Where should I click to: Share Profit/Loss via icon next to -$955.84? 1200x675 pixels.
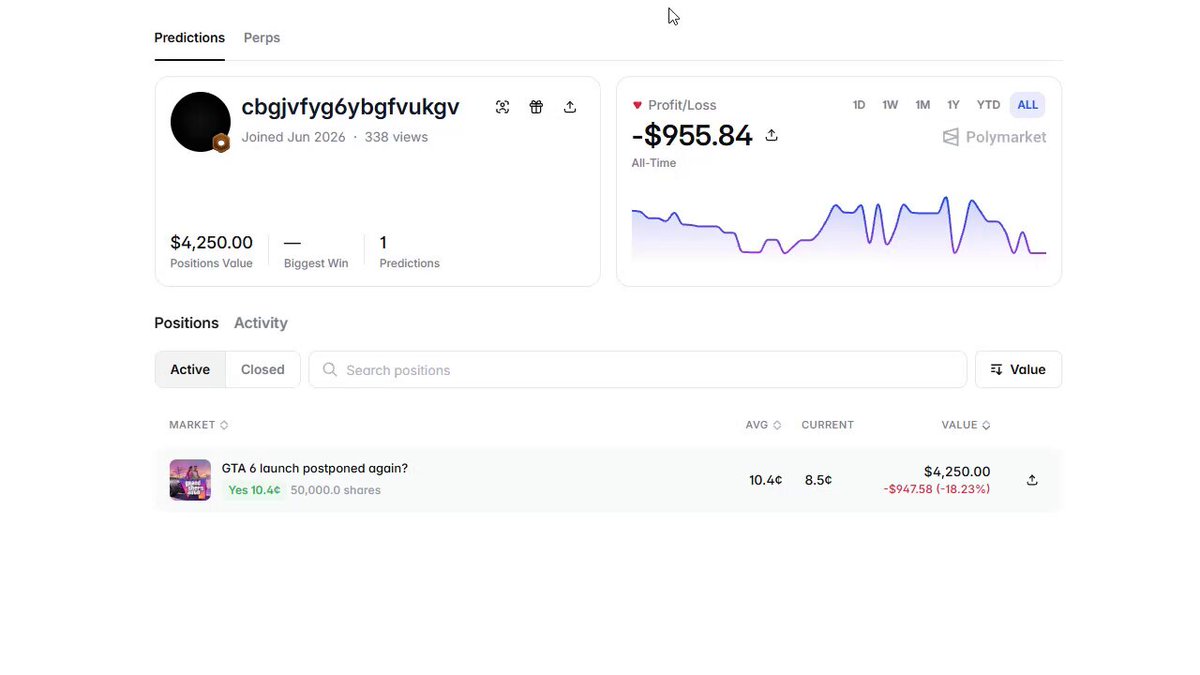tap(771, 135)
